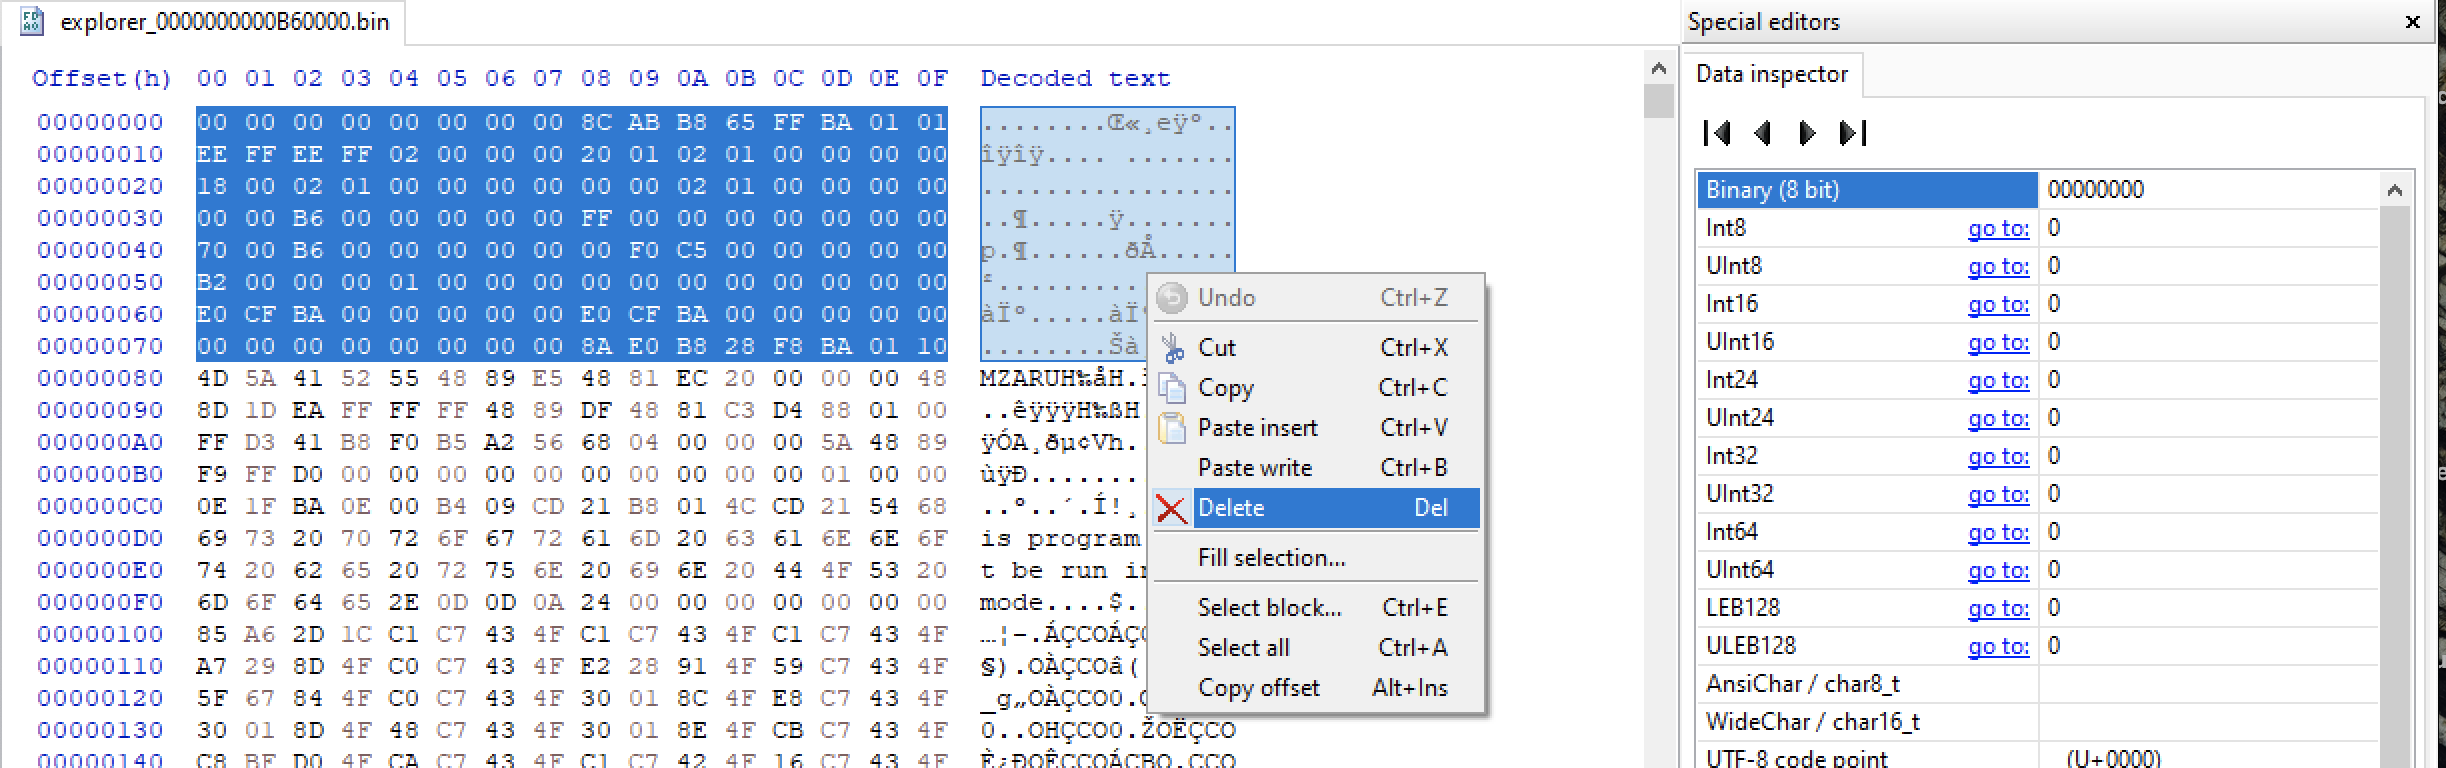
Task: Click the hex view scrollbar thumb
Action: (1658, 102)
